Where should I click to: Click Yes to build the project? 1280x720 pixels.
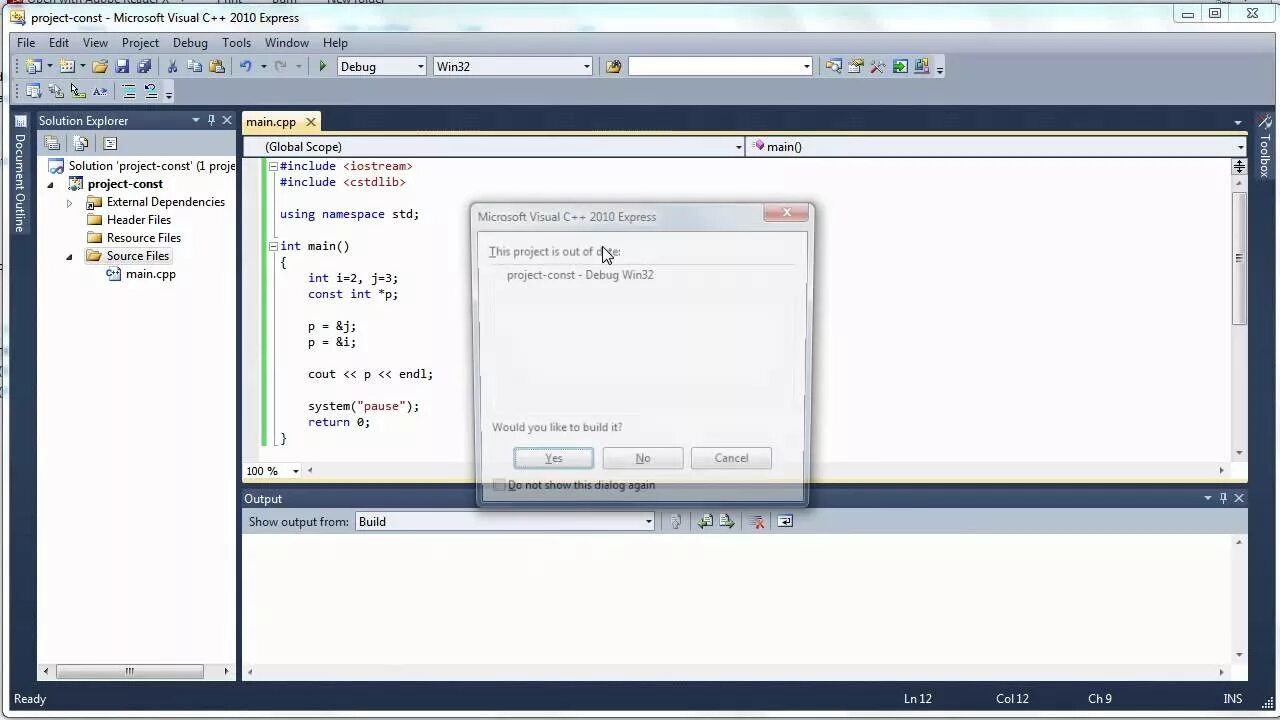554,458
